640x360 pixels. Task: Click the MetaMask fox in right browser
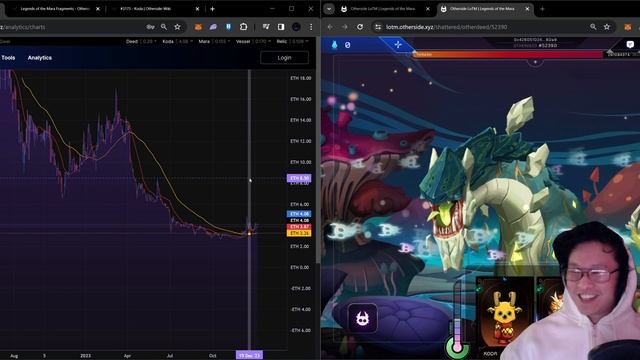click(x=628, y=27)
